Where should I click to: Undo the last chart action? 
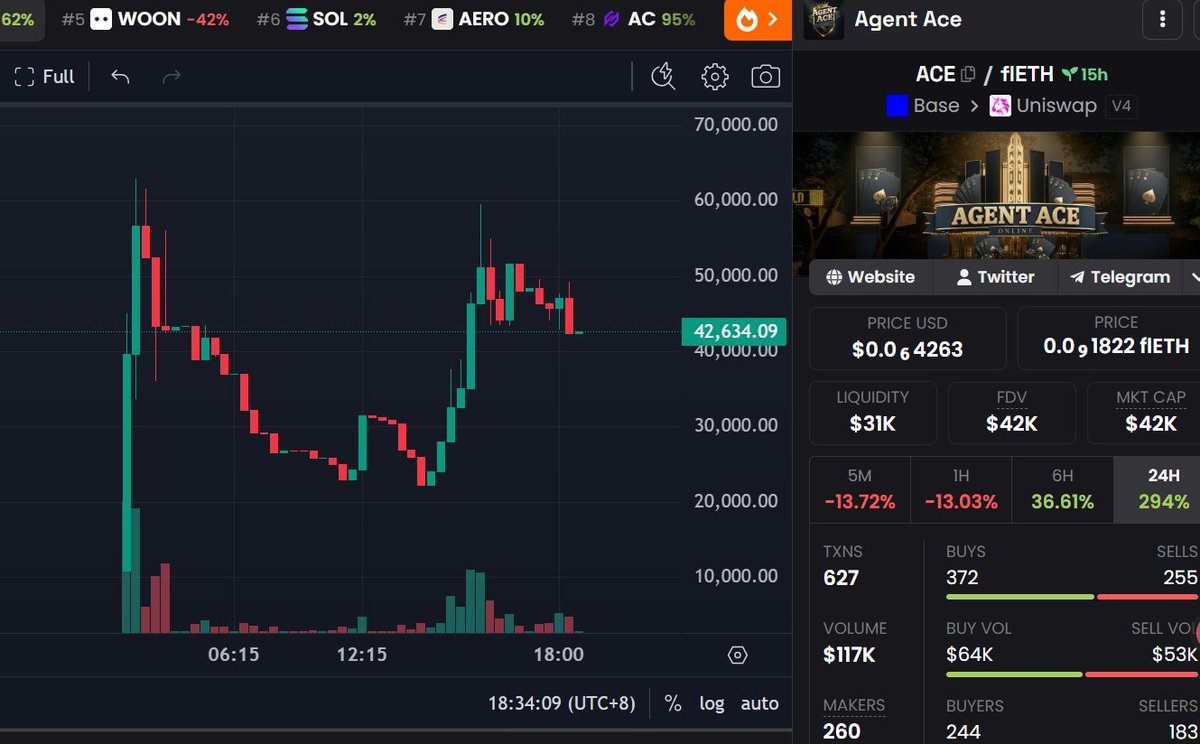[120, 77]
